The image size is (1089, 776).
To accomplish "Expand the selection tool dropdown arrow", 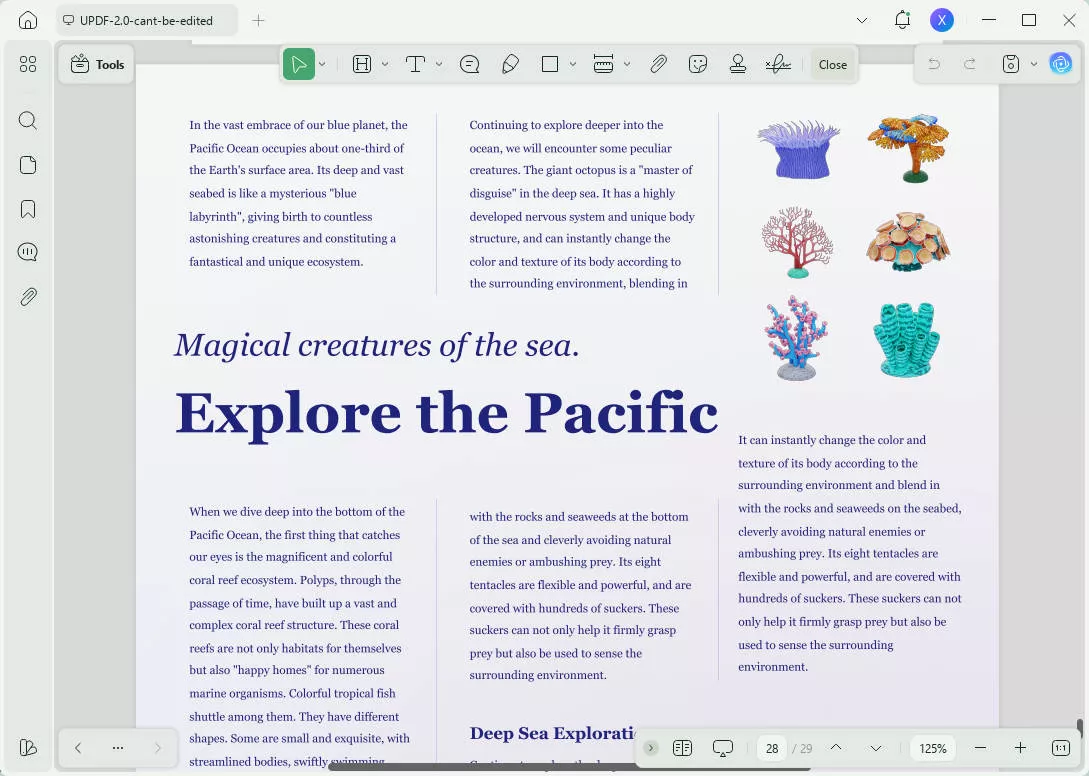I will (x=322, y=65).
